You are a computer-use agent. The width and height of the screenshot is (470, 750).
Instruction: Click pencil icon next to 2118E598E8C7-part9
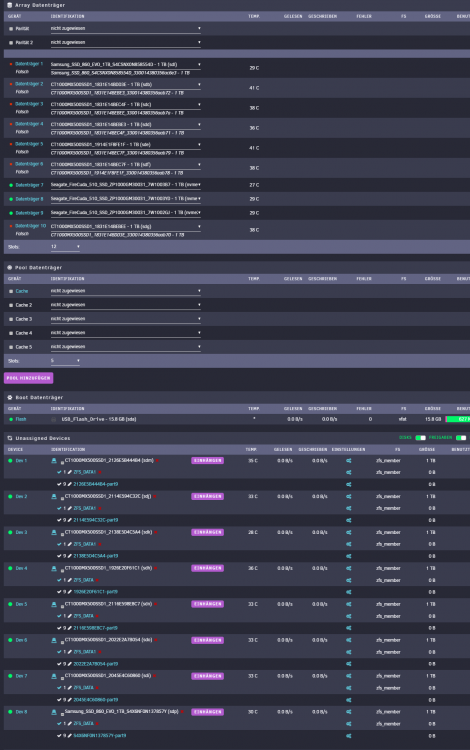[70, 628]
